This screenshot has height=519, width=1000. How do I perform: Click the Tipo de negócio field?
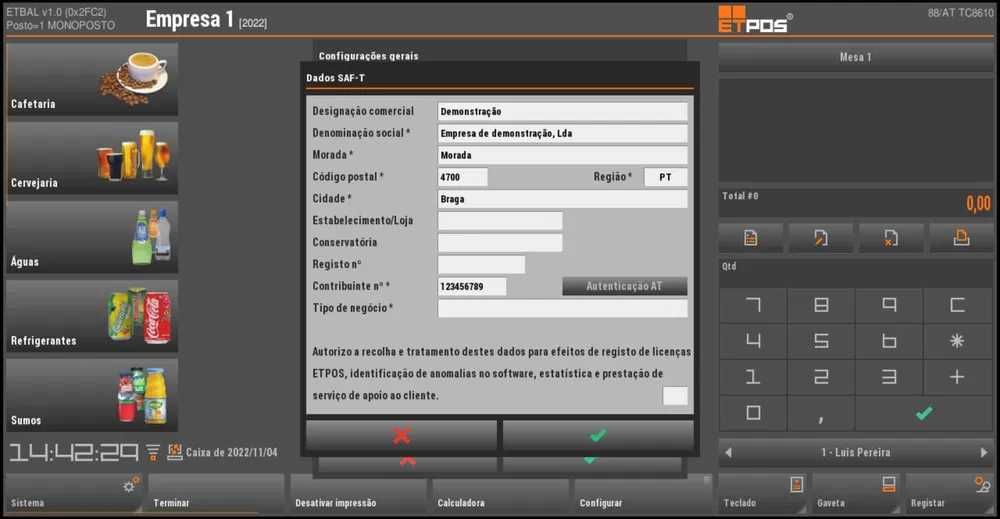point(562,309)
